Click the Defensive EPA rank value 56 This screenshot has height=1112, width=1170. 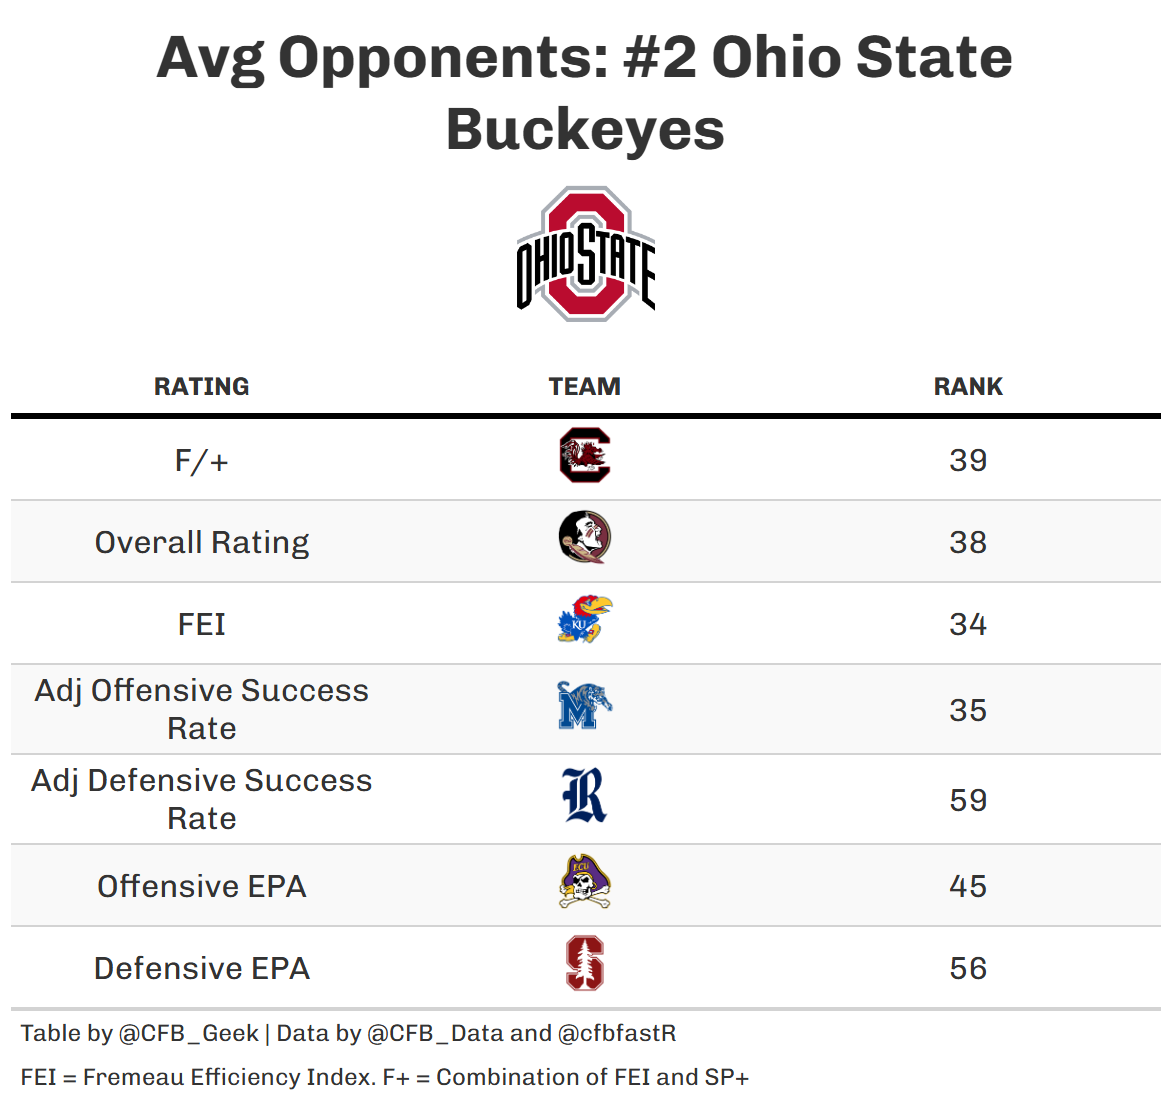point(968,969)
